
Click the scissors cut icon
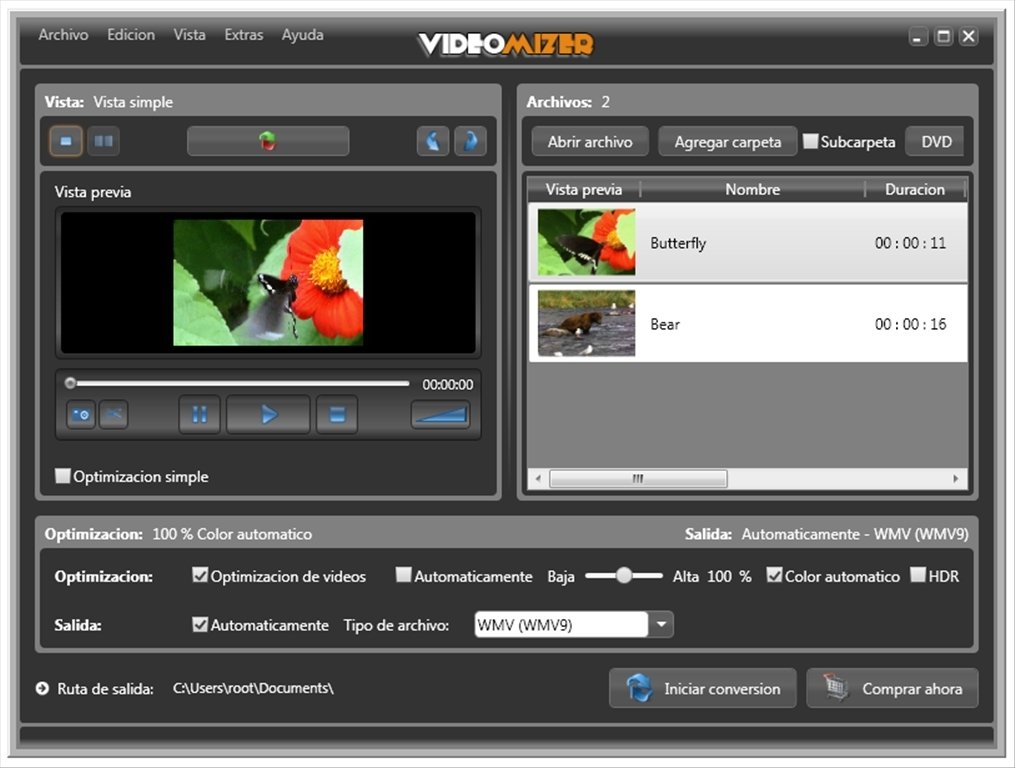(113, 414)
